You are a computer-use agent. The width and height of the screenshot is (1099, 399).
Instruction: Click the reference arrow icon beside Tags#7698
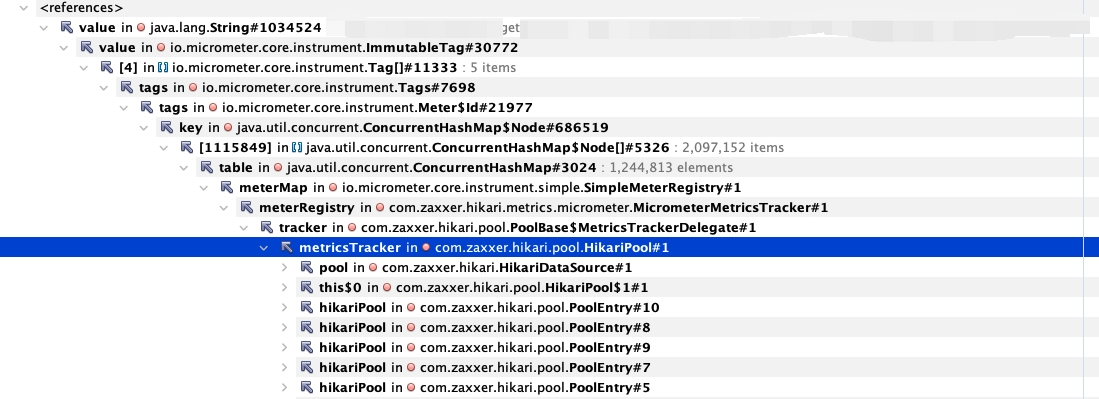click(x=127, y=88)
